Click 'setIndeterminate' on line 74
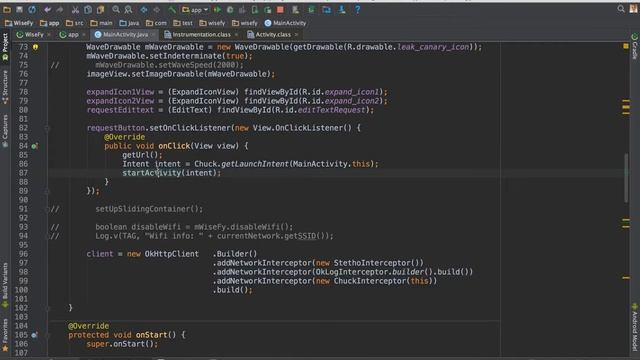This screenshot has height=360, width=640. [x=186, y=56]
